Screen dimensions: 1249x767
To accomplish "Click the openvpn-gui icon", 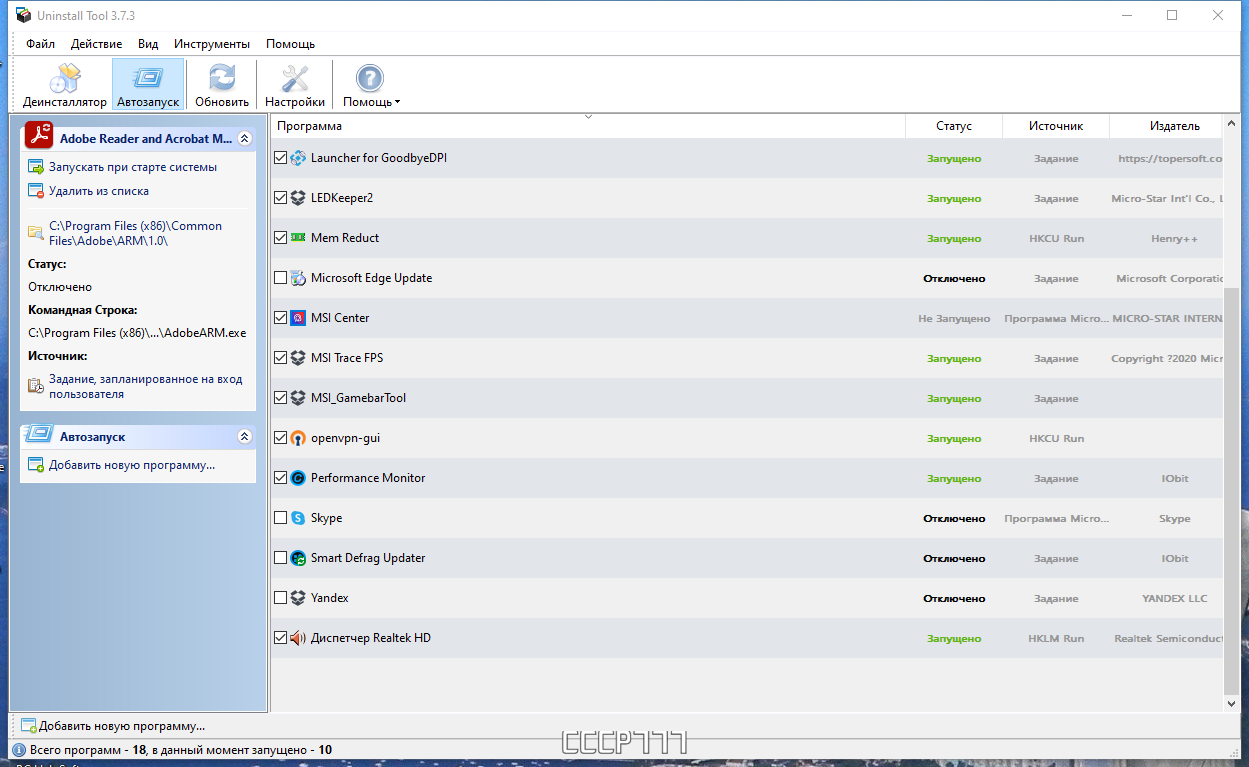I will point(298,438).
